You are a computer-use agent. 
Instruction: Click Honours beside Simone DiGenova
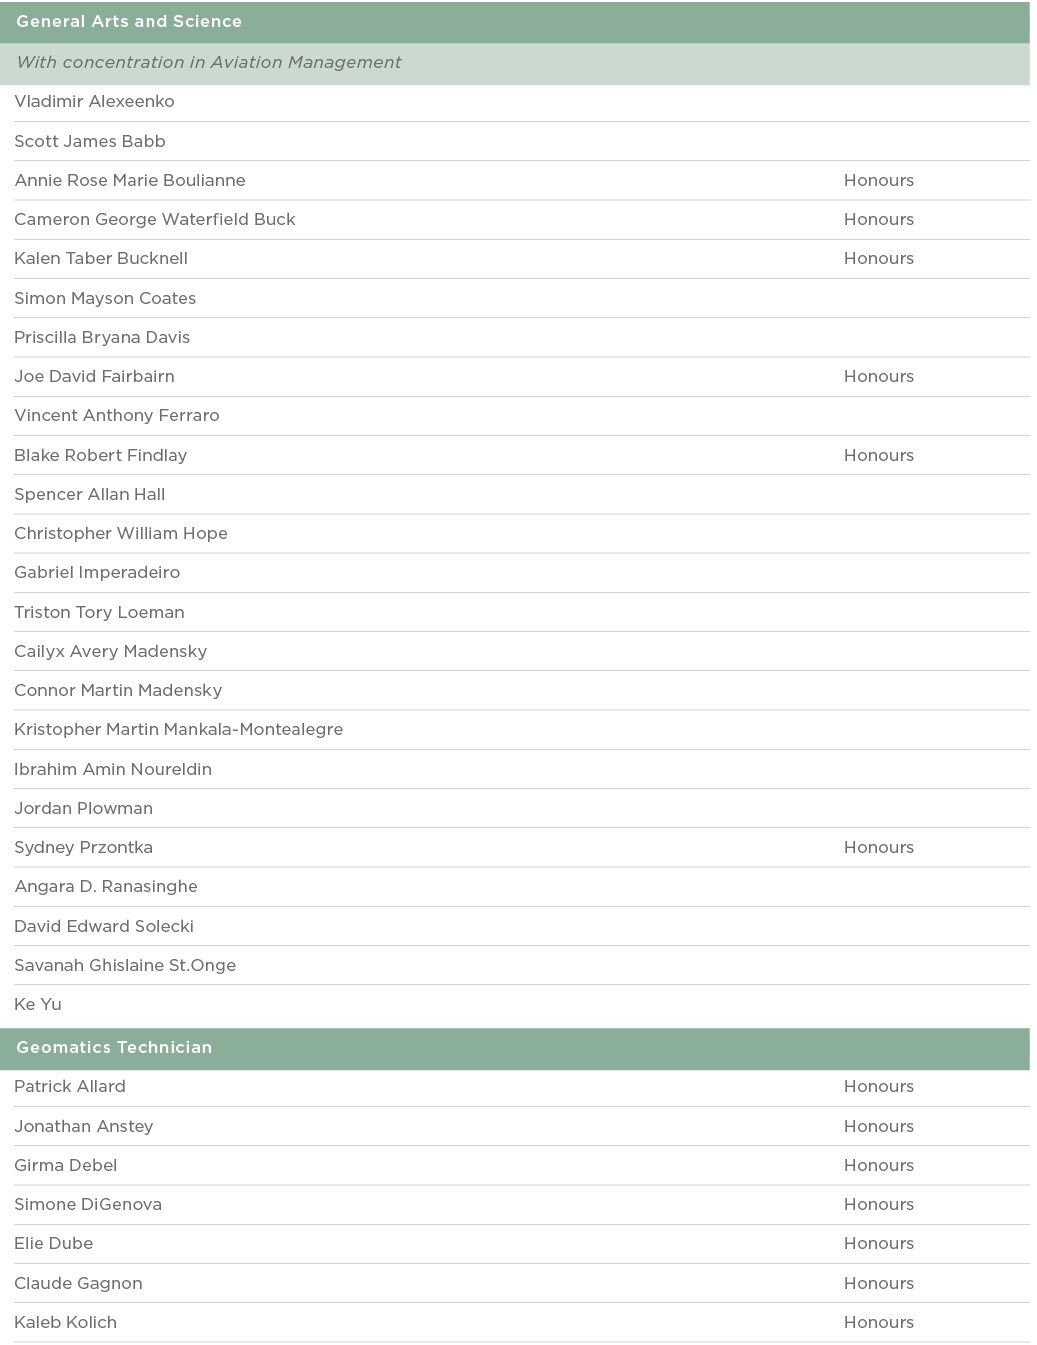tap(878, 1204)
